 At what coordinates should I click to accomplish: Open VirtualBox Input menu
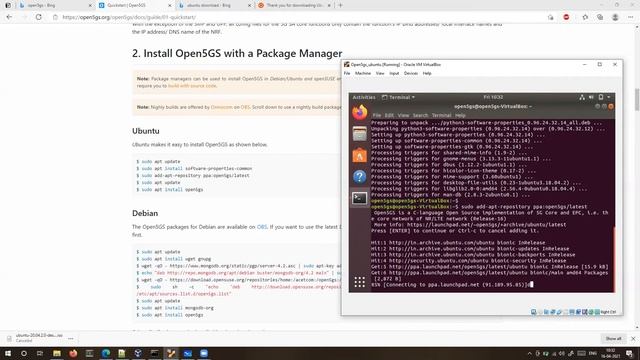pos(394,73)
